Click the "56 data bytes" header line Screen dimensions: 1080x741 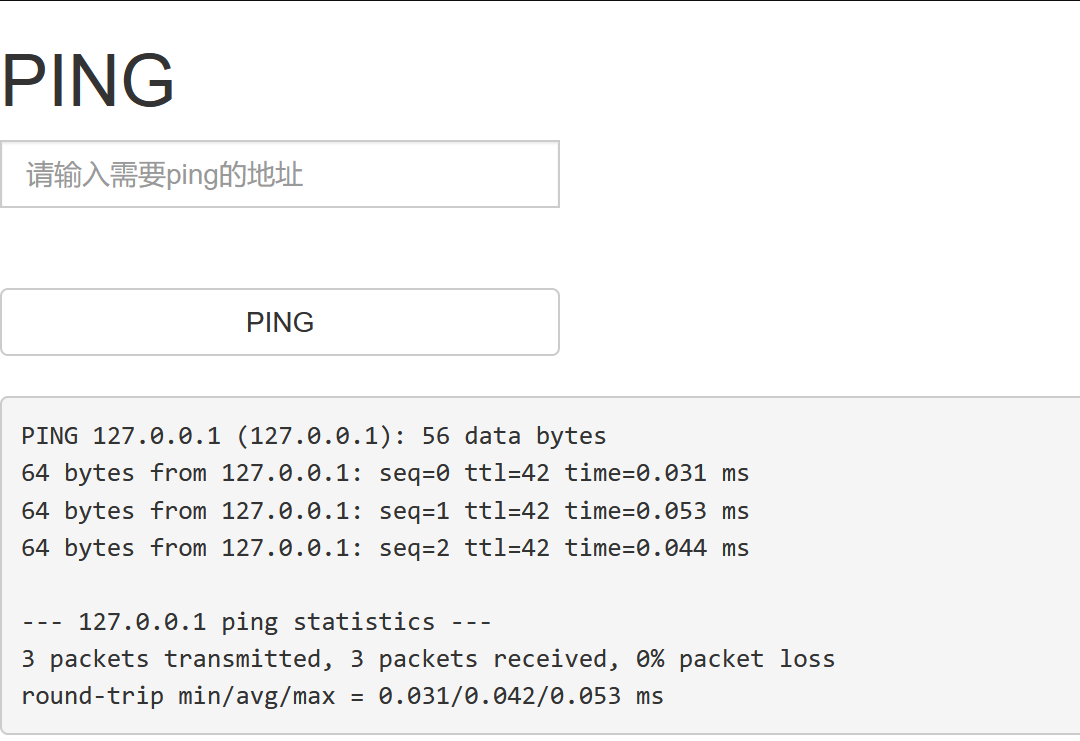[514, 436]
